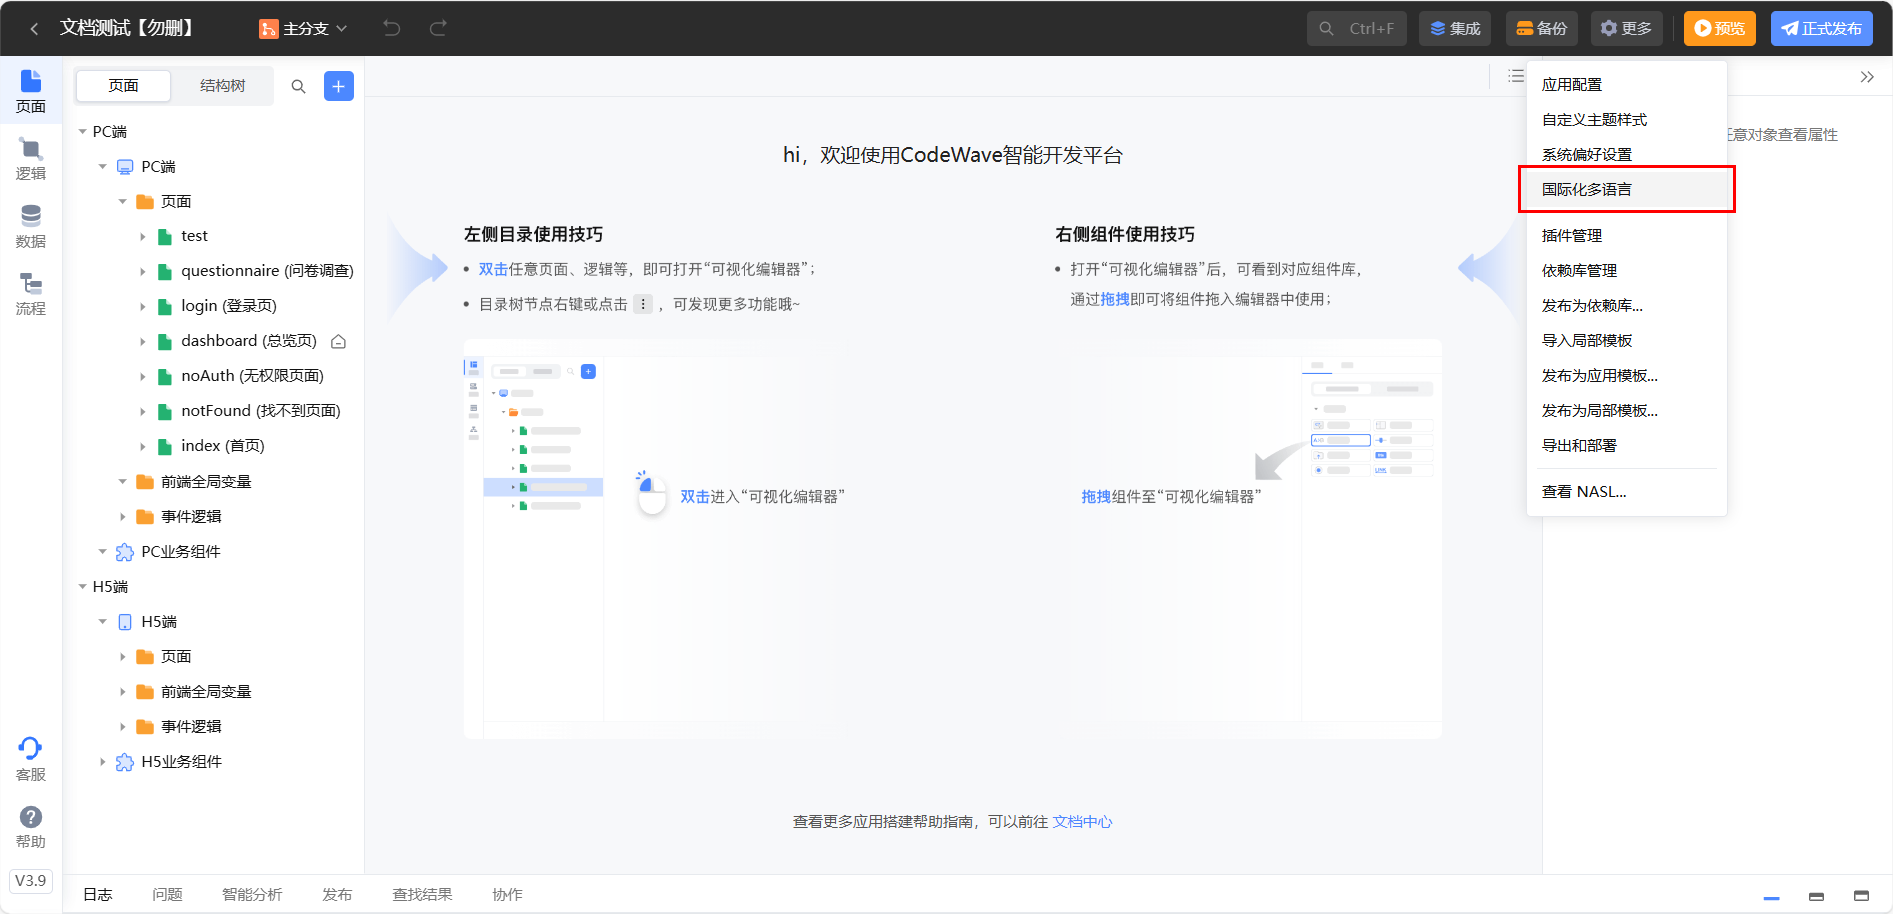Expand the H5 页面 folder

[123, 657]
